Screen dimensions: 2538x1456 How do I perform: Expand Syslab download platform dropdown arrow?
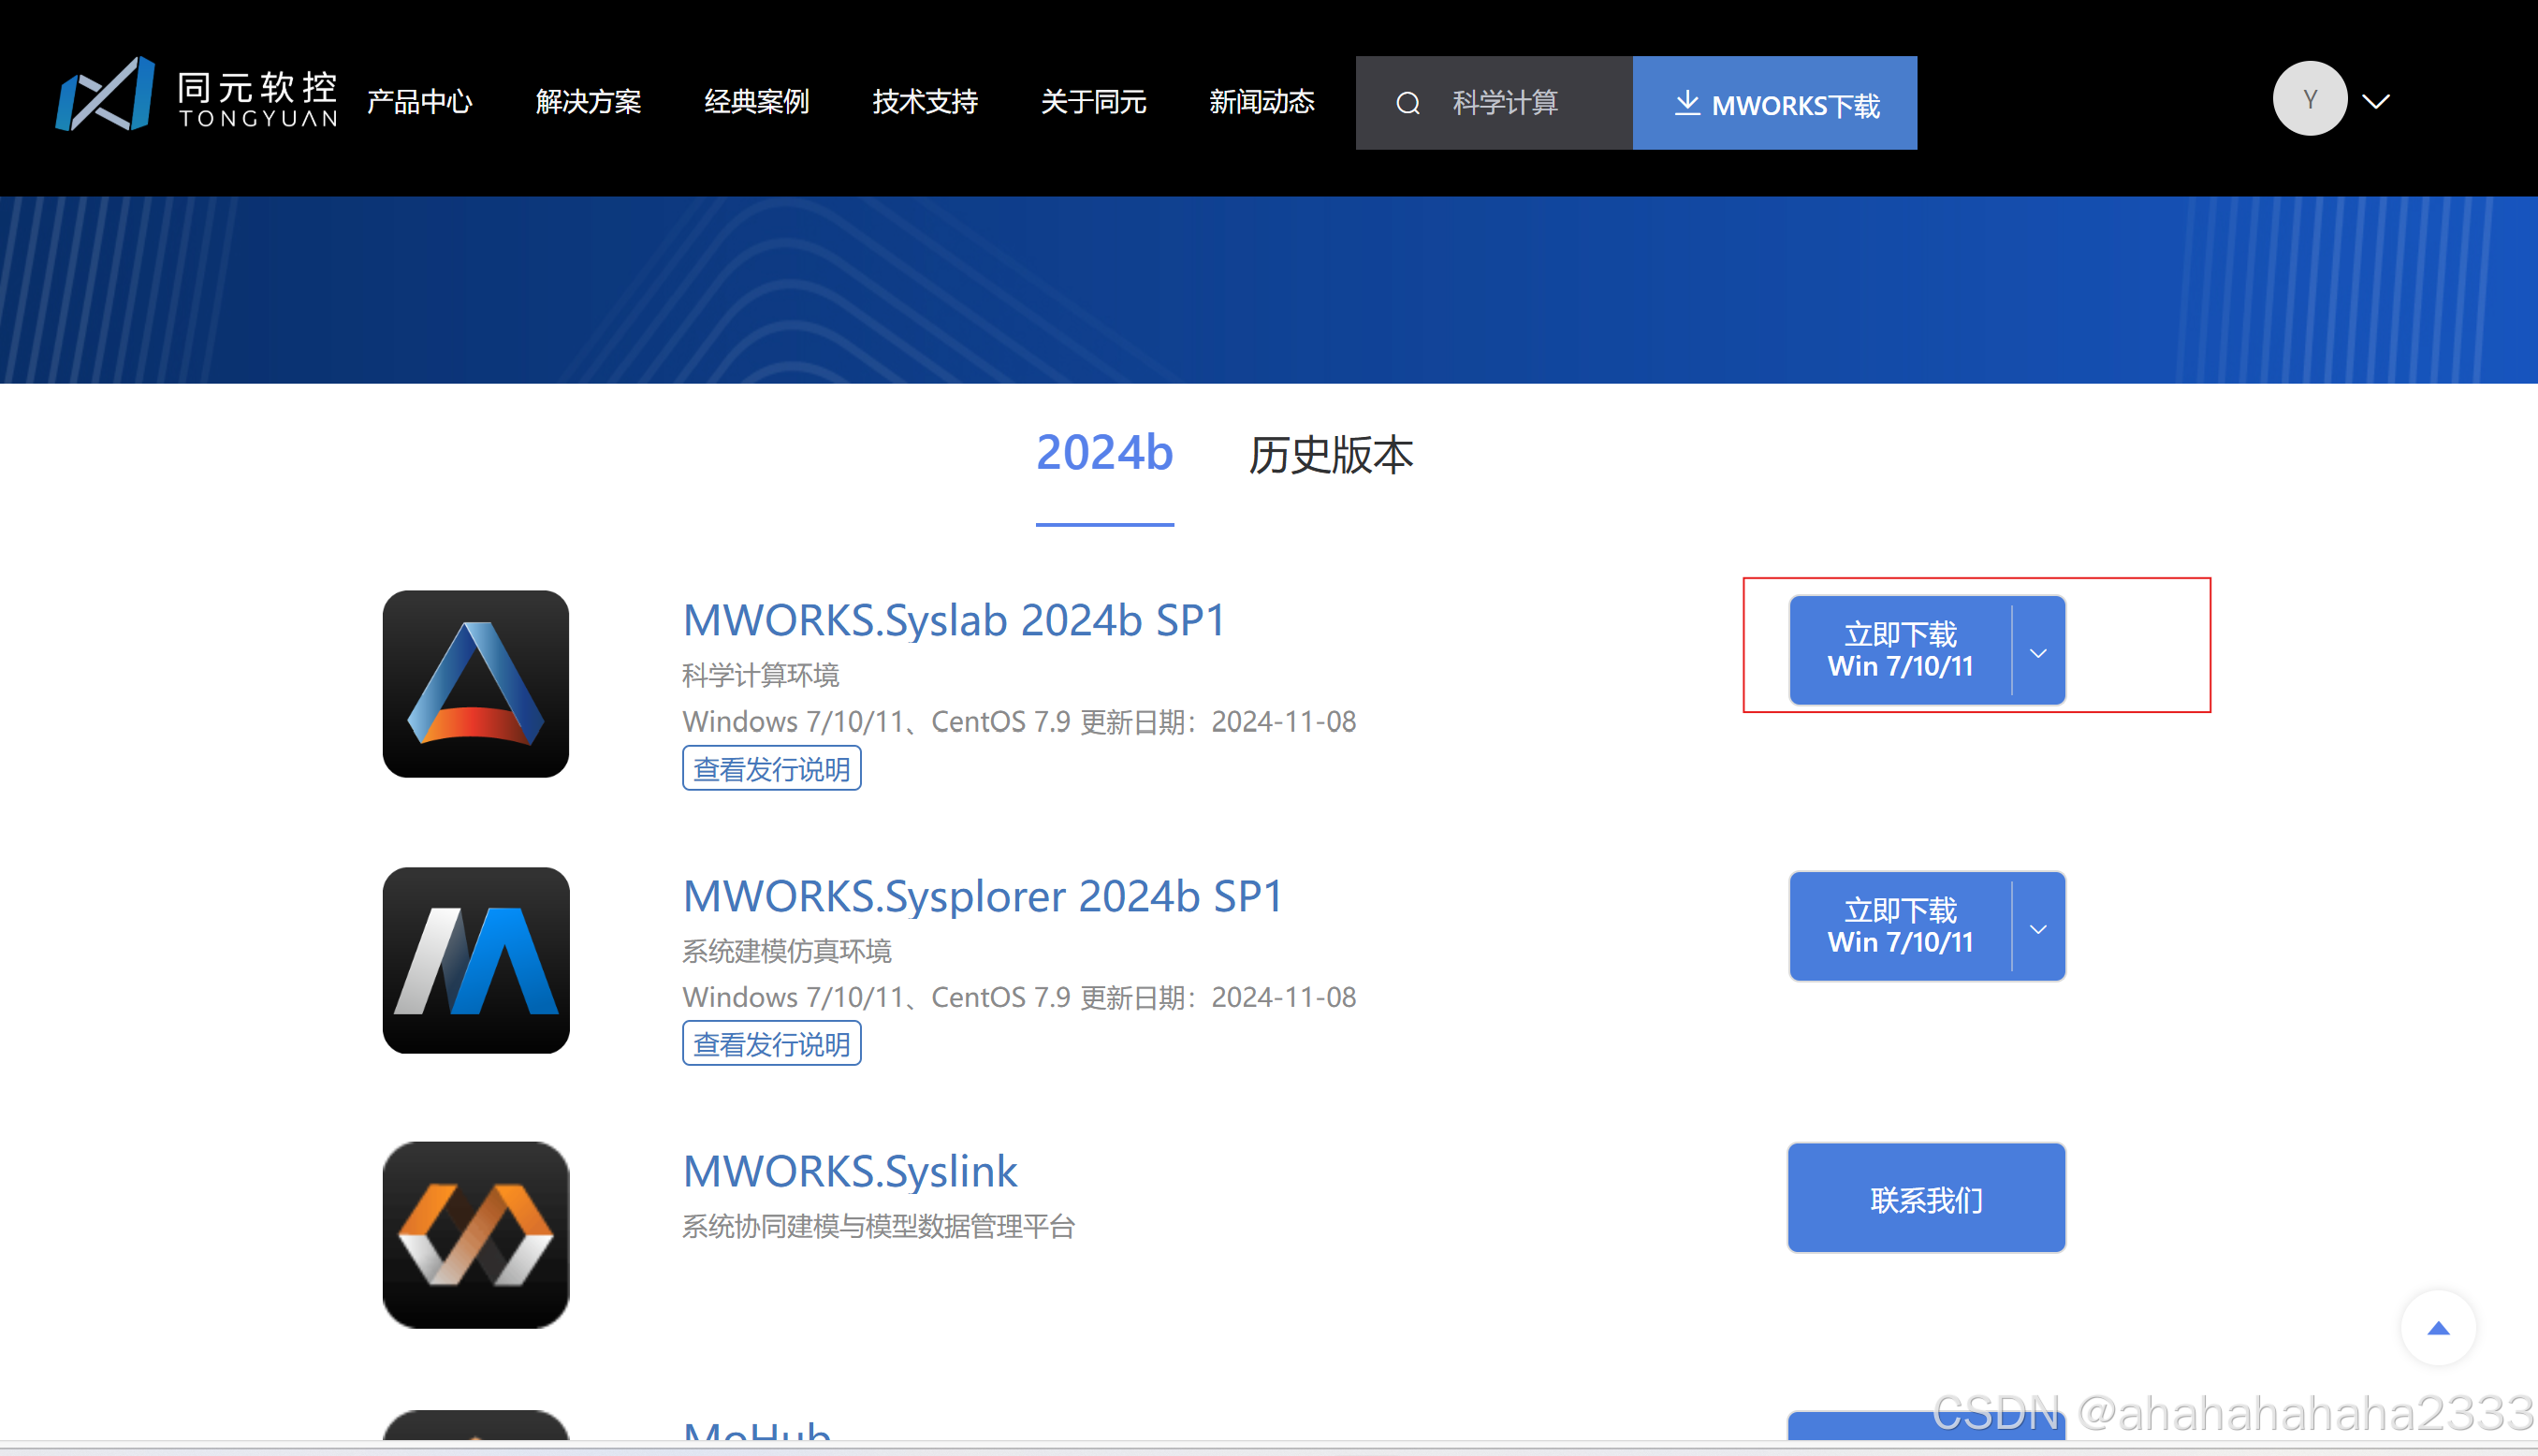pos(2038,652)
